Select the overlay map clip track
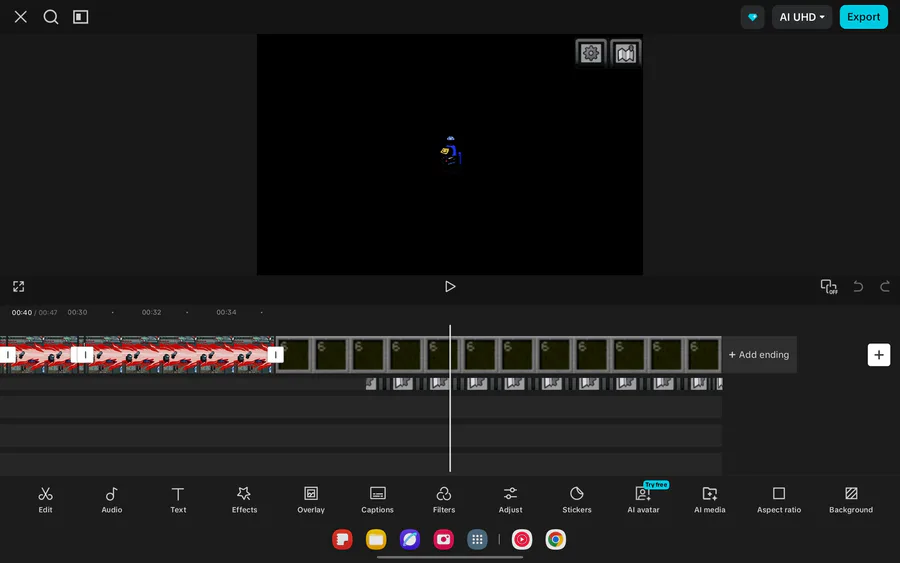 click(x=544, y=383)
